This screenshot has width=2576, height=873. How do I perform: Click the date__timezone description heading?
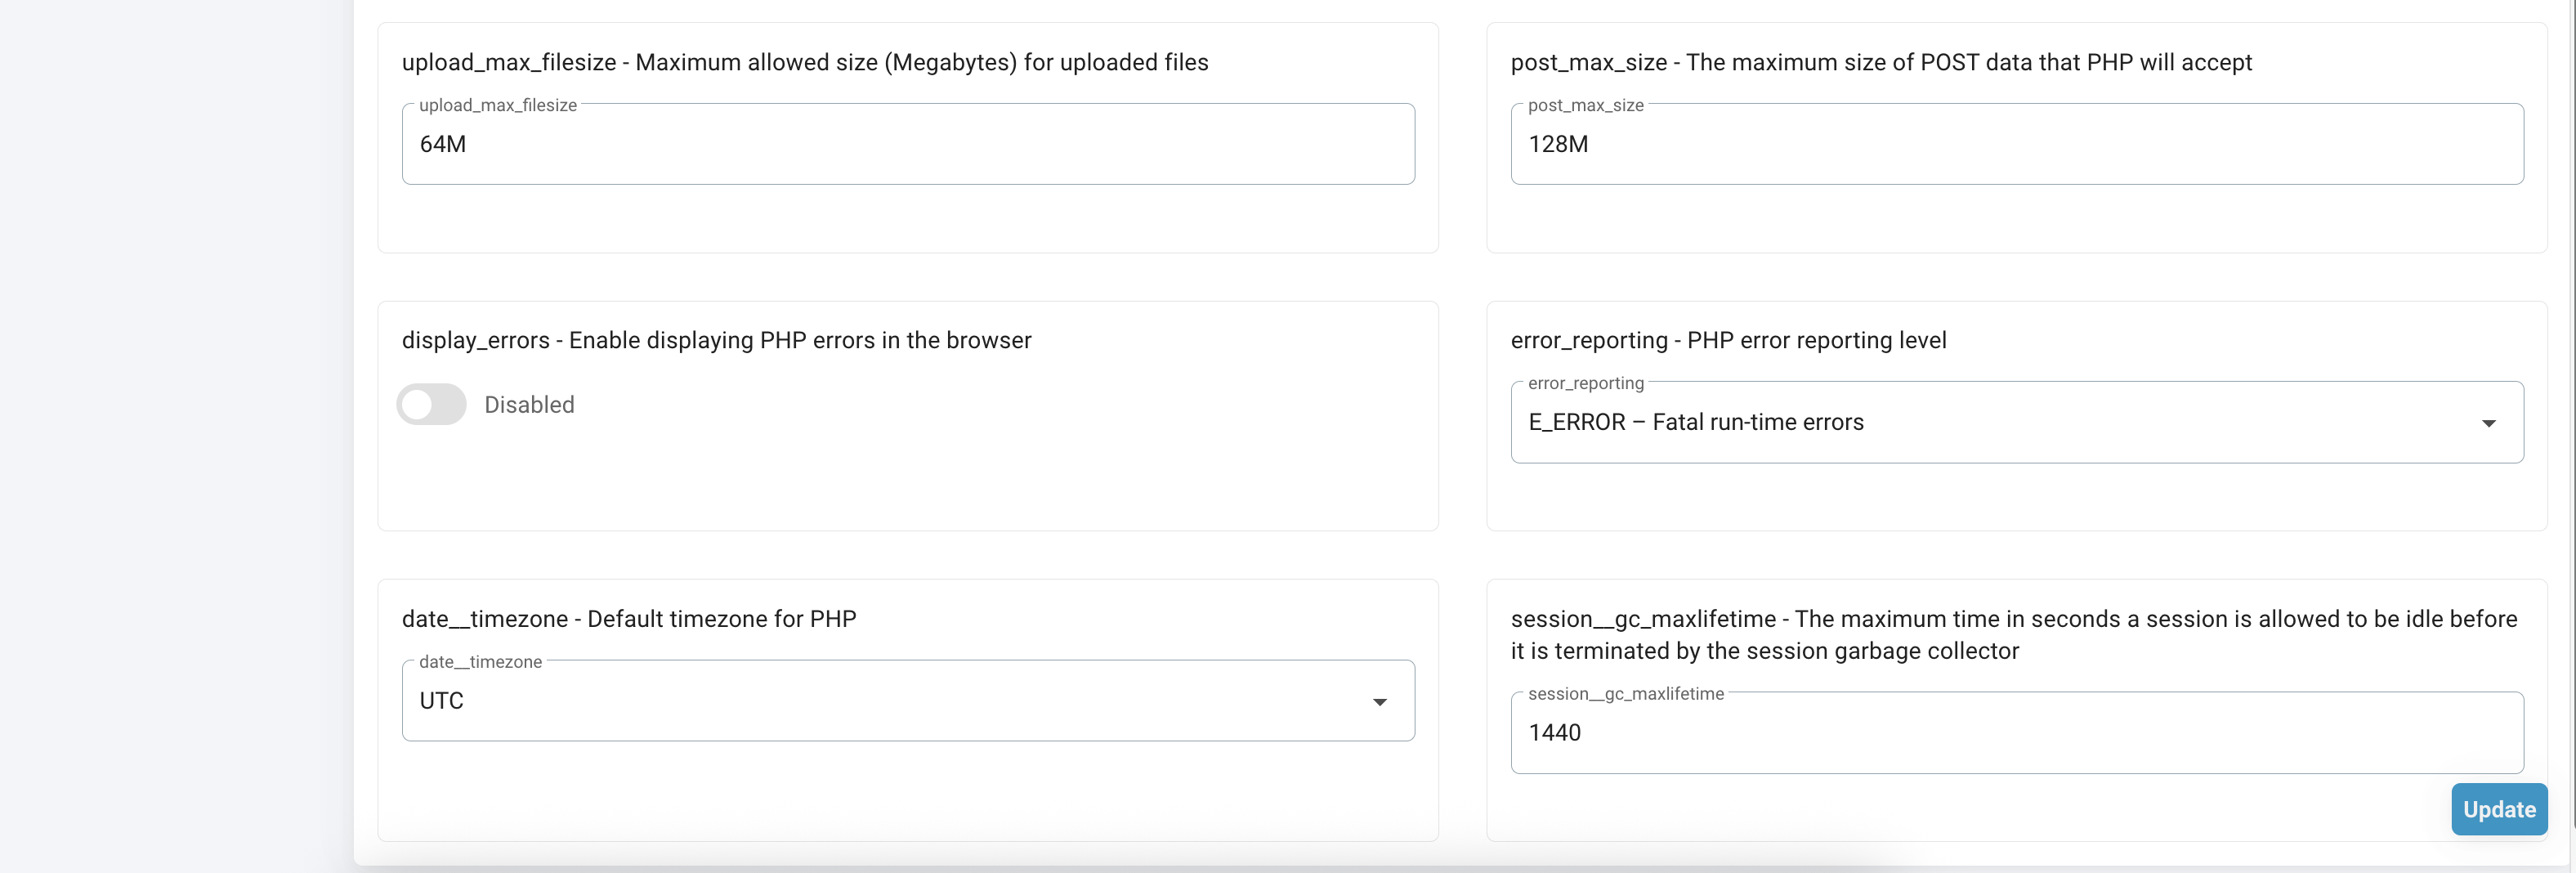pos(629,619)
